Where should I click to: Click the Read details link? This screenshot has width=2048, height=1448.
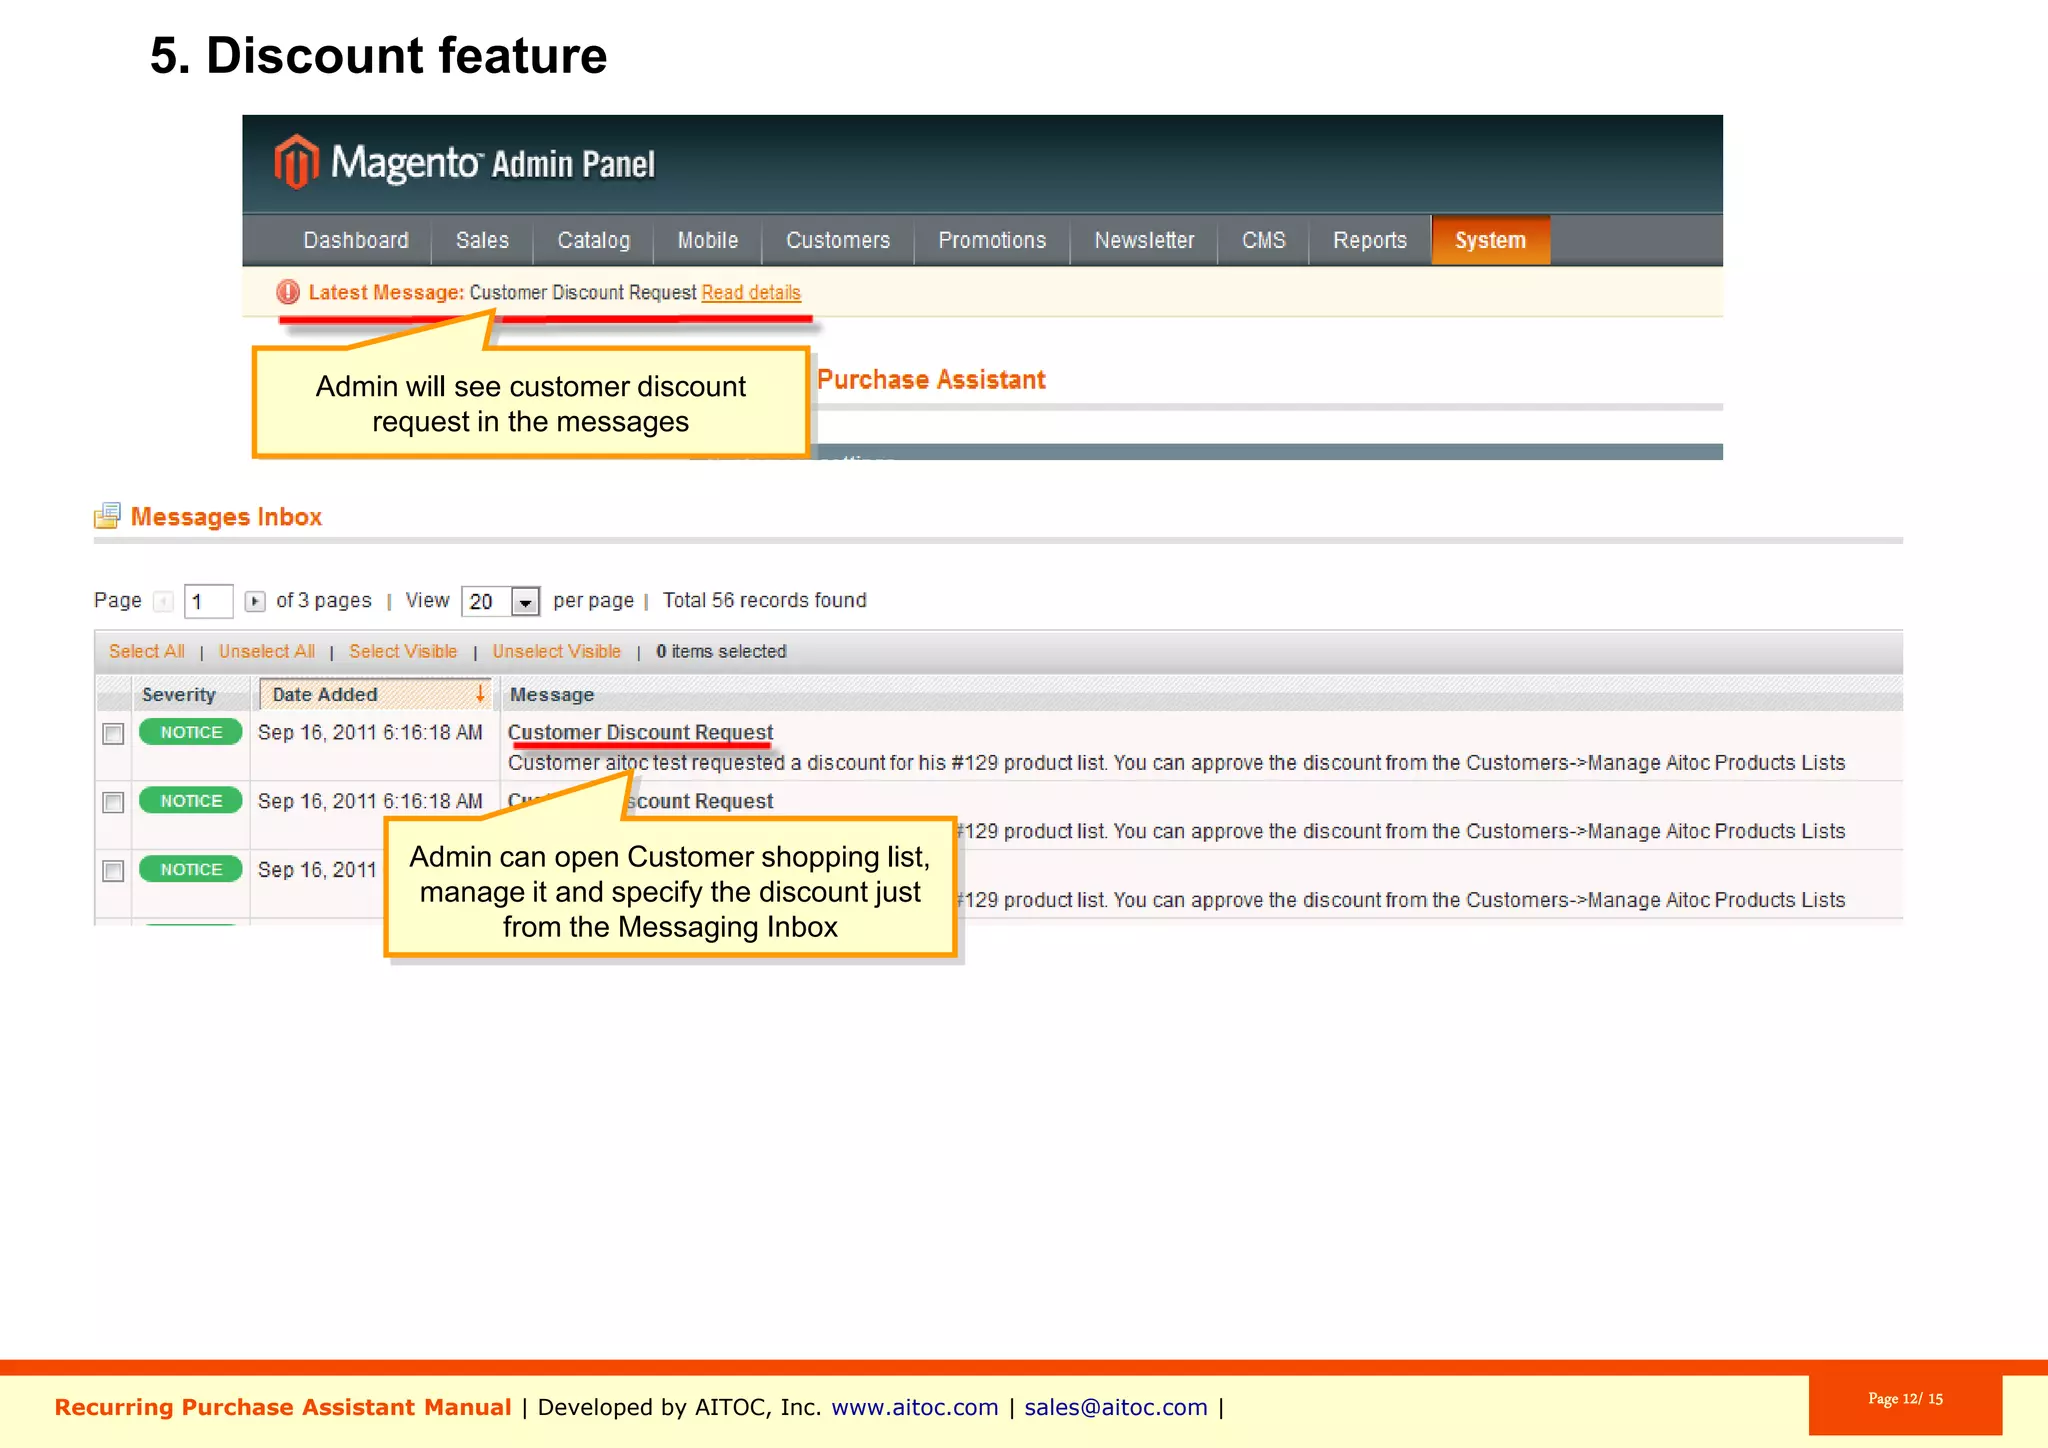point(751,292)
